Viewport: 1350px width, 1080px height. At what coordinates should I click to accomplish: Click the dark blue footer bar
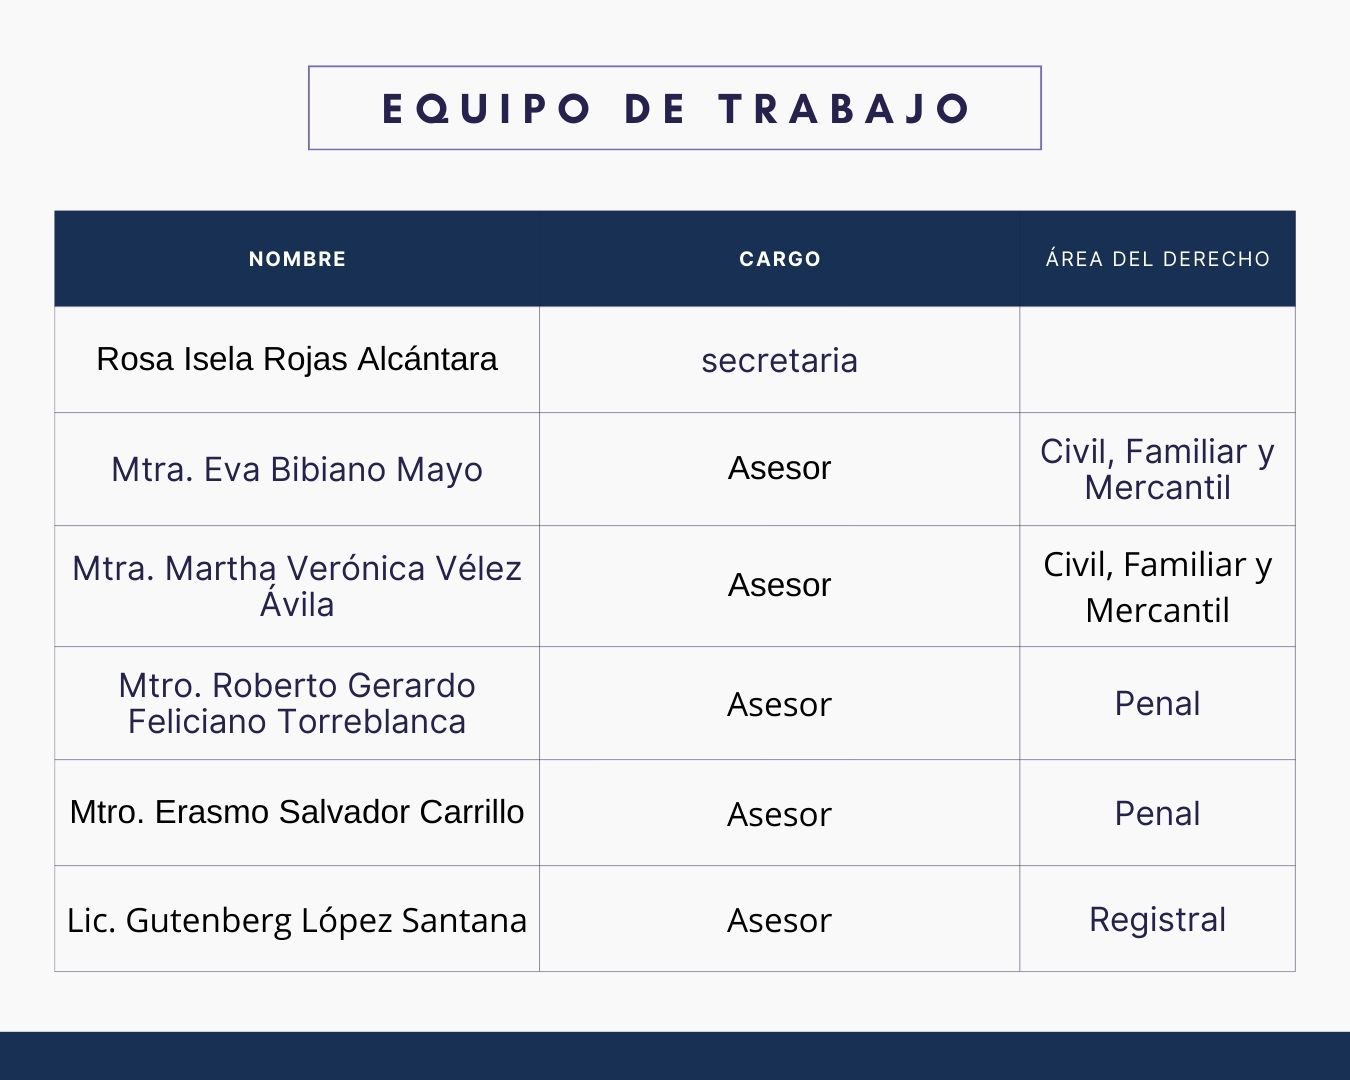pos(675,1056)
